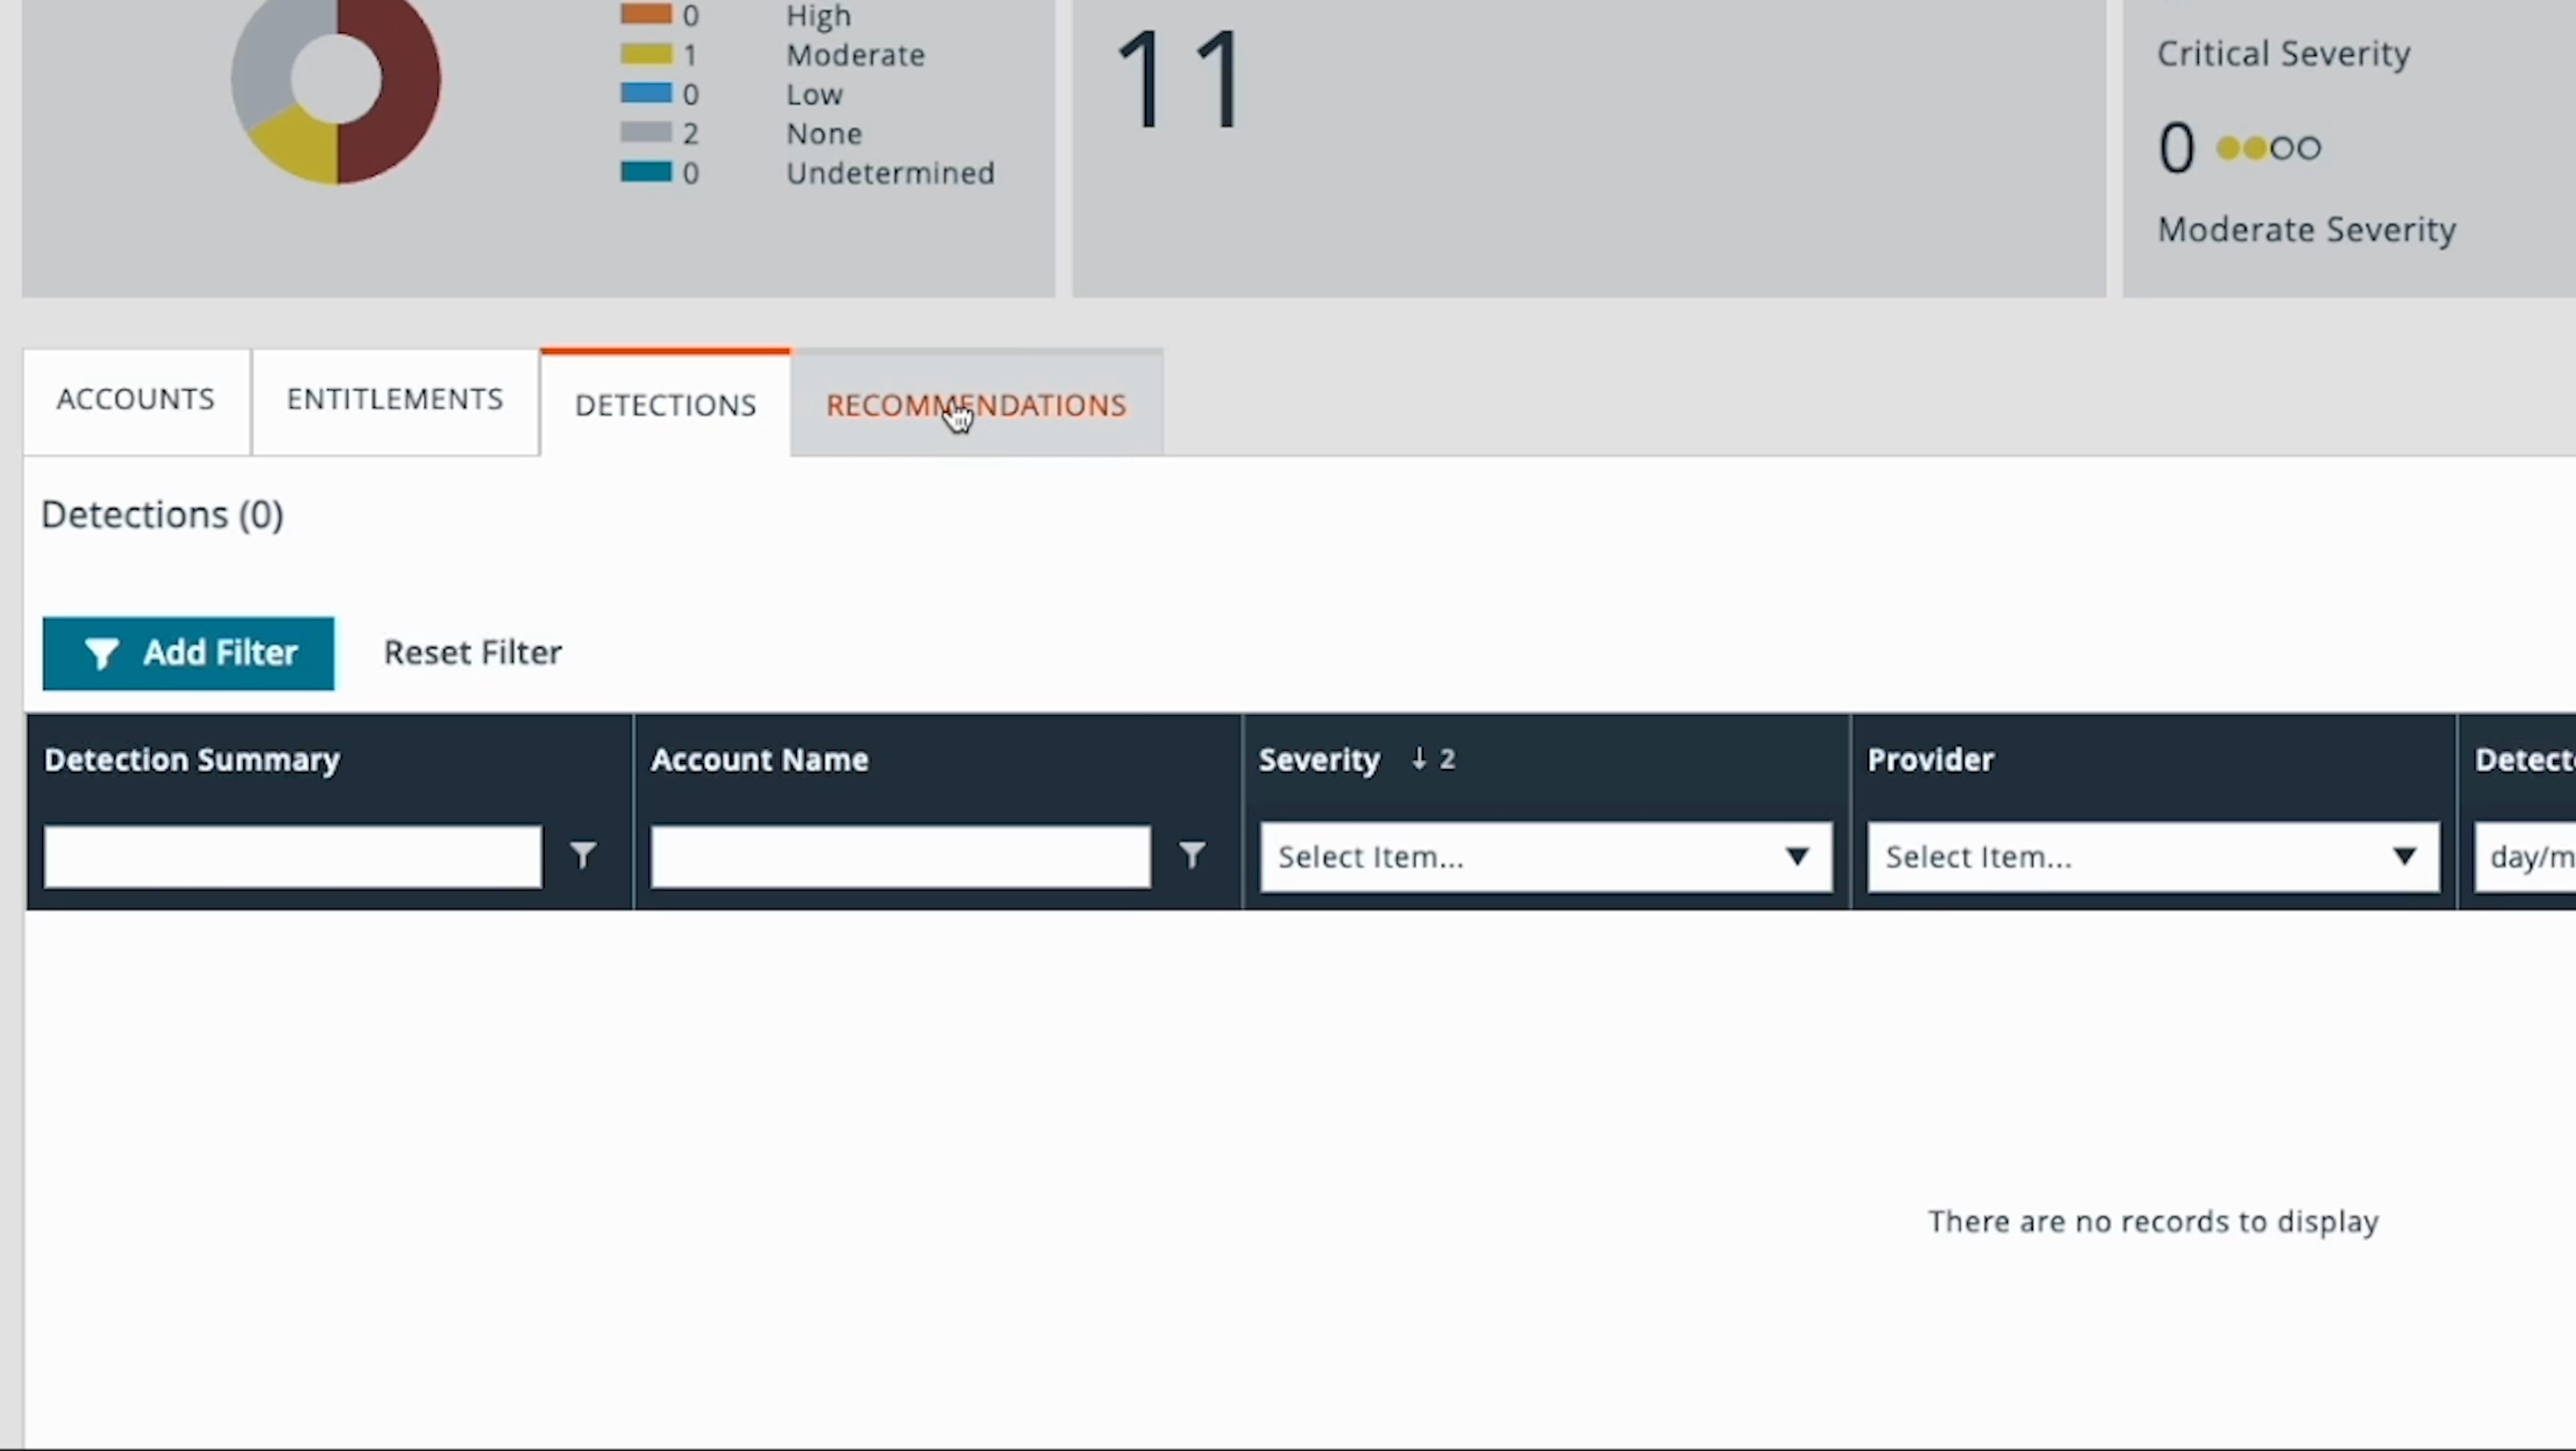Viewport: 2576px width, 1451px height.
Task: Switch to the Accounts tab
Action: click(x=136, y=399)
